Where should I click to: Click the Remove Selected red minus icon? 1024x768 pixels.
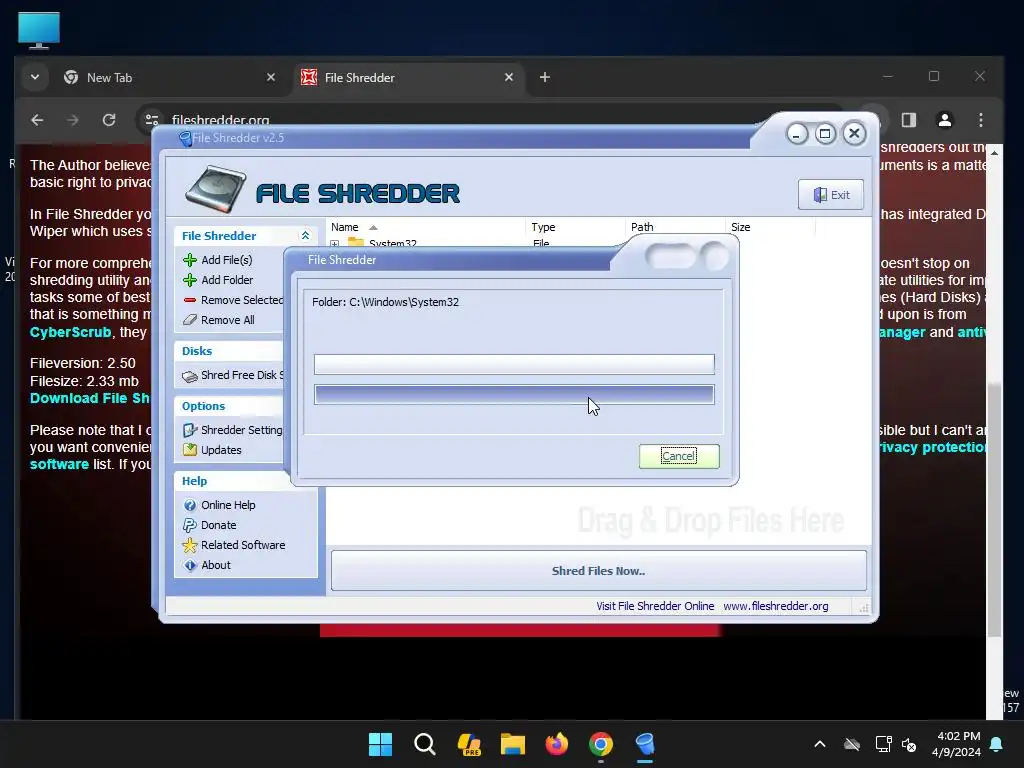pos(189,300)
